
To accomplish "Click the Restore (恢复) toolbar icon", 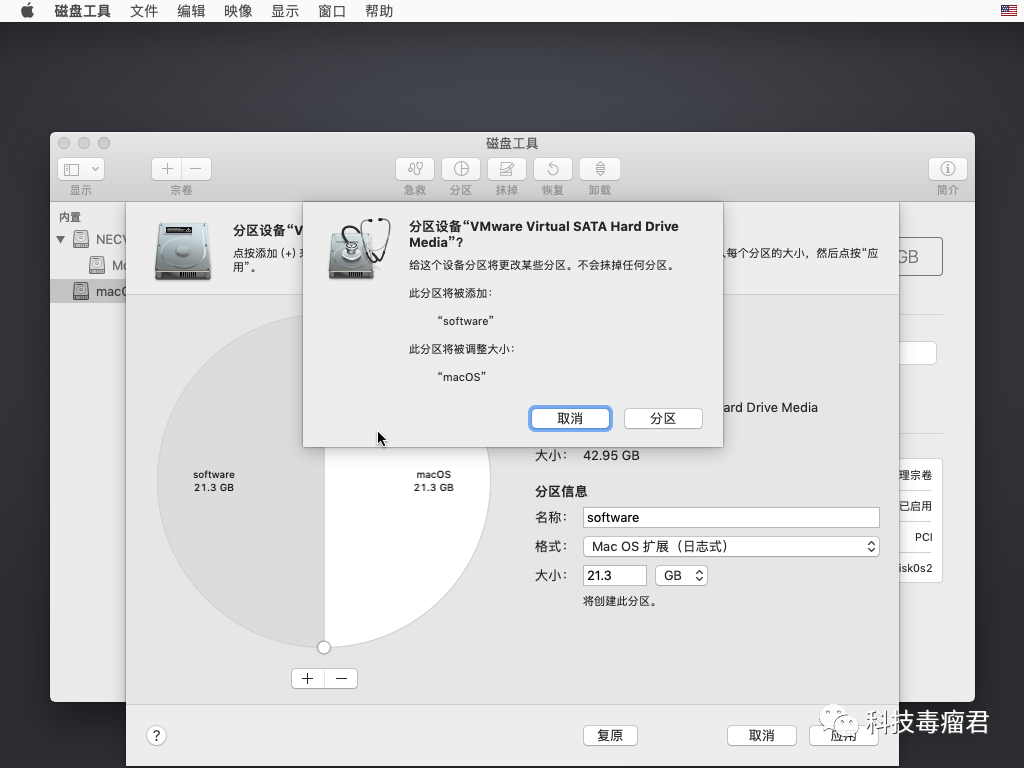I will [553, 169].
